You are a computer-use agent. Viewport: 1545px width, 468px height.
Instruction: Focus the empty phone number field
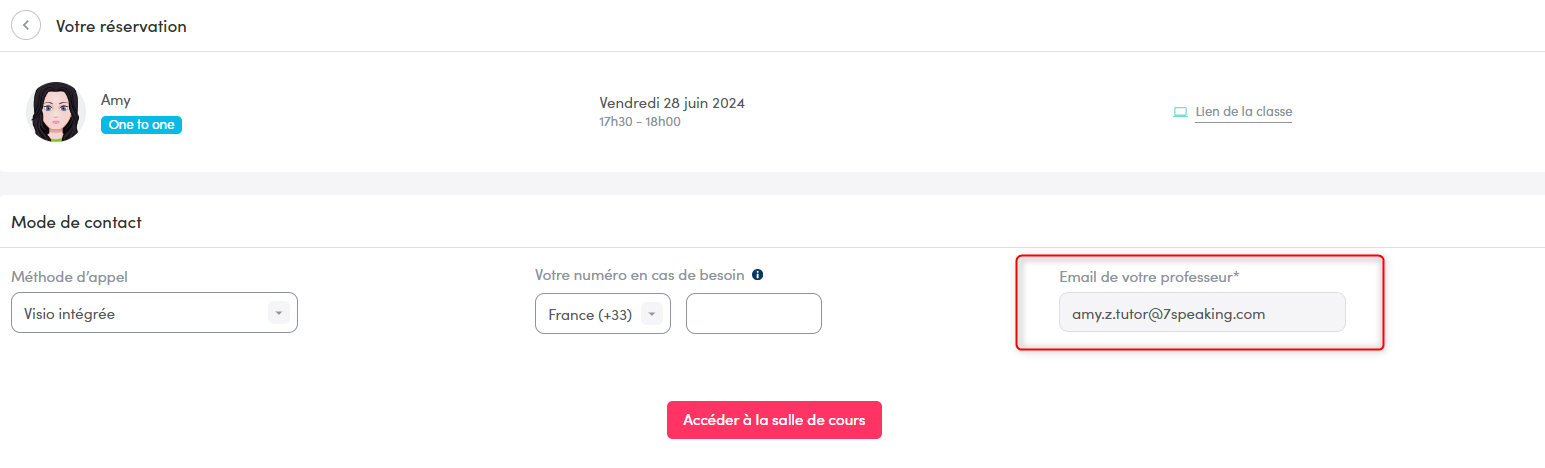(754, 314)
